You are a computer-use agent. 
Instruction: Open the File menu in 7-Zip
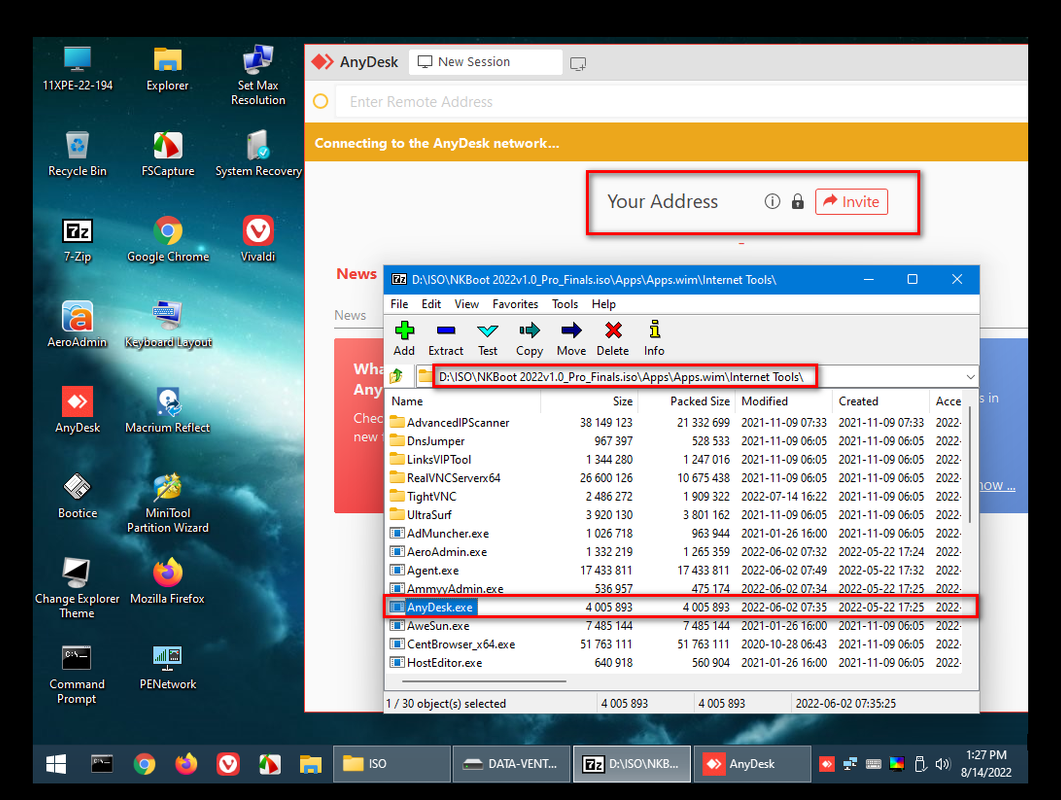point(399,304)
